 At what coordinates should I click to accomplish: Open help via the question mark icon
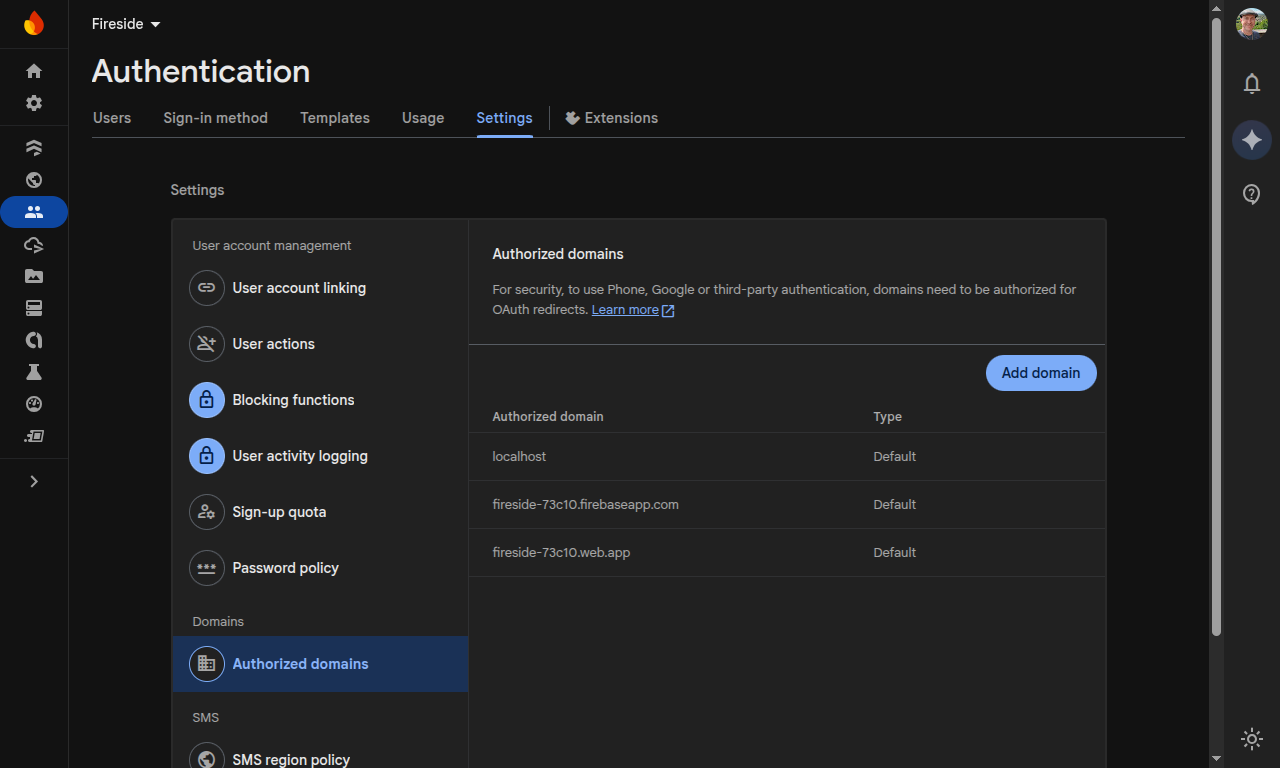1251,194
